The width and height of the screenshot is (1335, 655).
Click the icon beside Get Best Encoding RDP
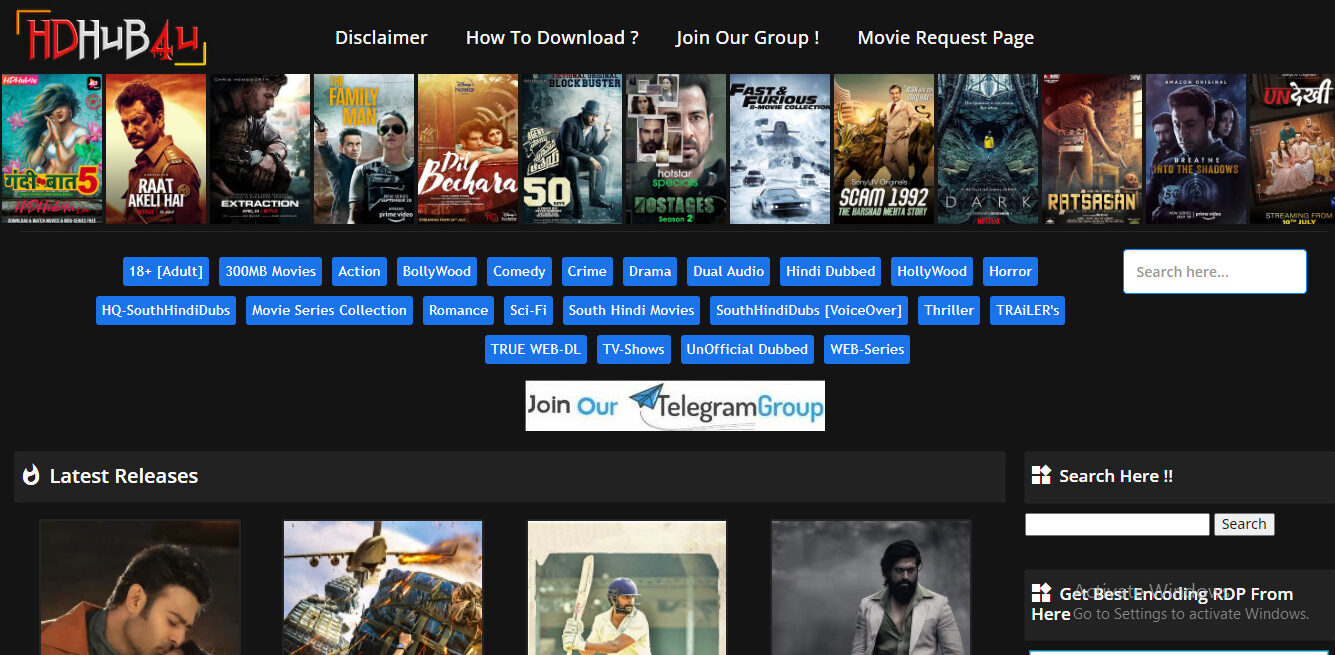pos(1041,593)
